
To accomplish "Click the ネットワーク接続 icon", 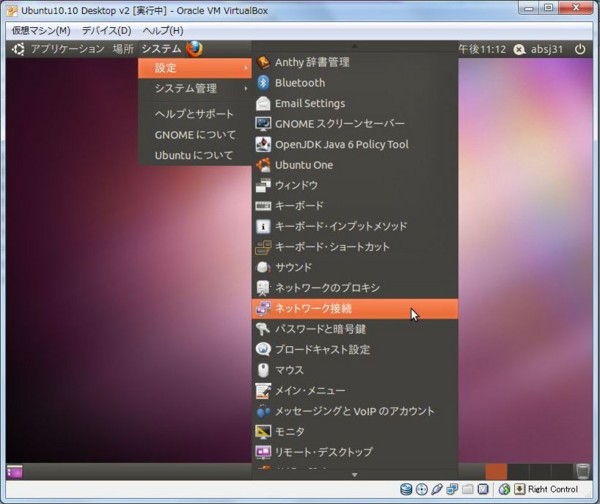I will coord(263,308).
